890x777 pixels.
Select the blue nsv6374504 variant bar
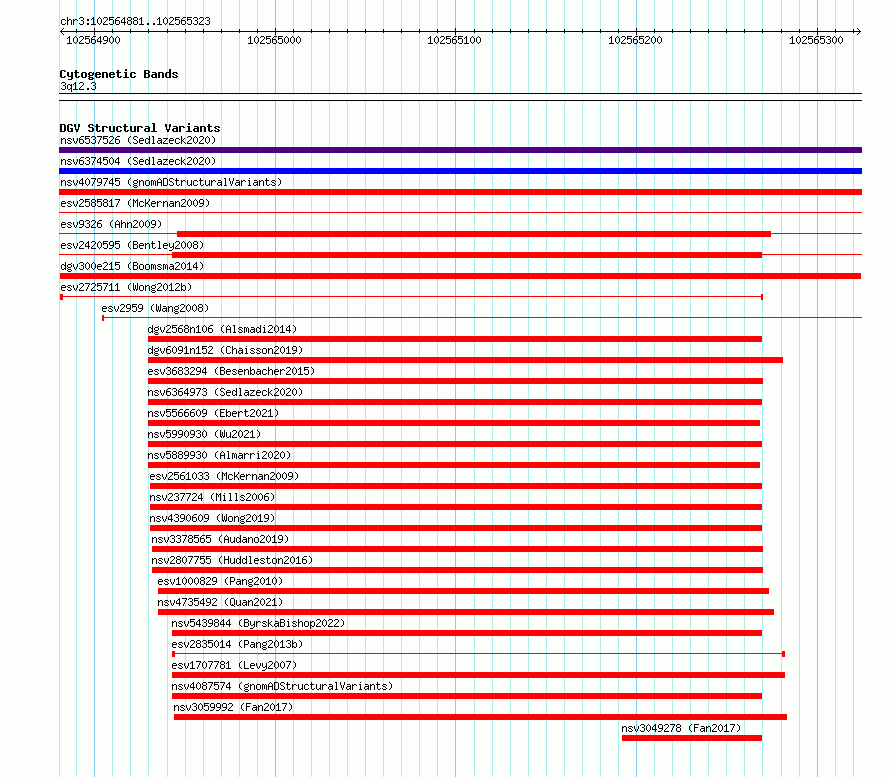click(460, 171)
